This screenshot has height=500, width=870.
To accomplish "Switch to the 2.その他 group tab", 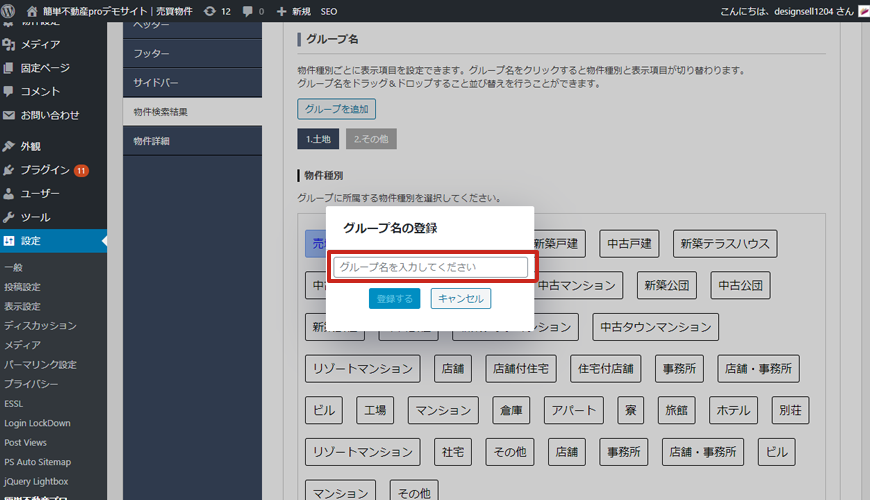I will click(x=371, y=139).
